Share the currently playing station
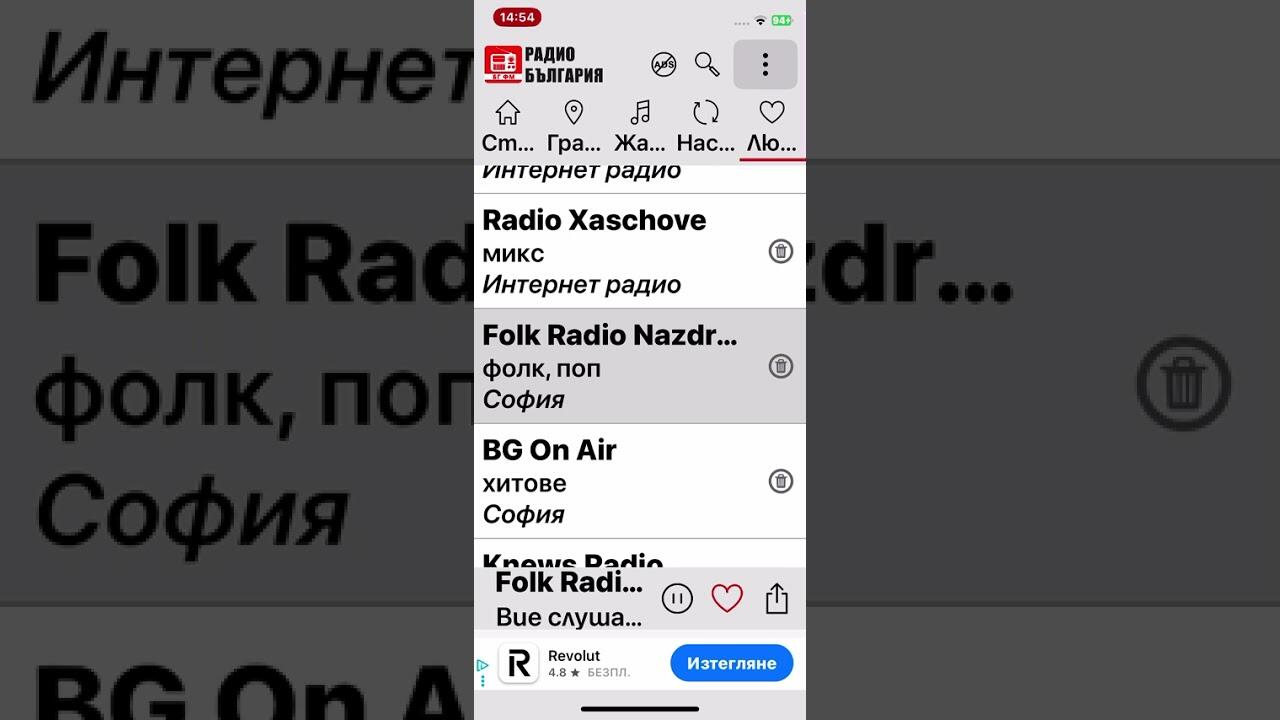The height and width of the screenshot is (720, 1280). [x=777, y=599]
